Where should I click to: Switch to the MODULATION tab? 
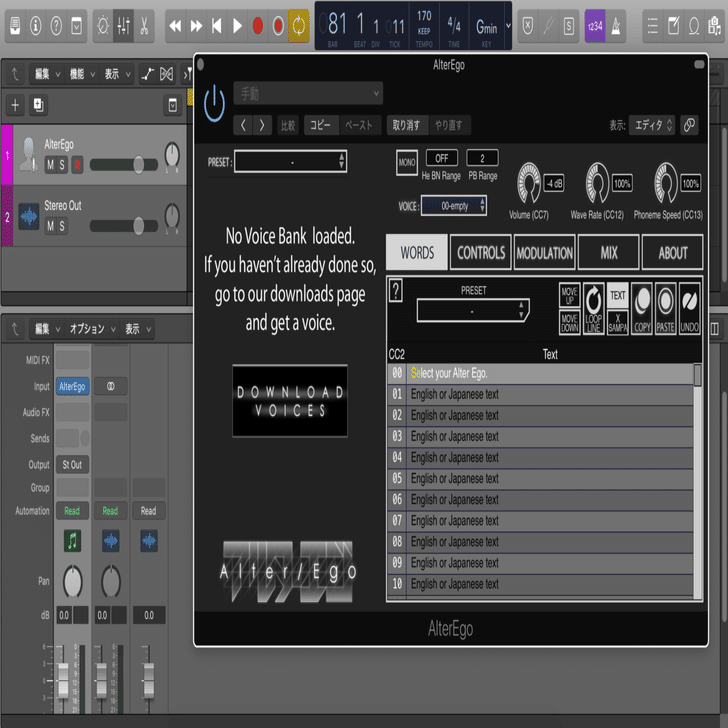tap(545, 253)
